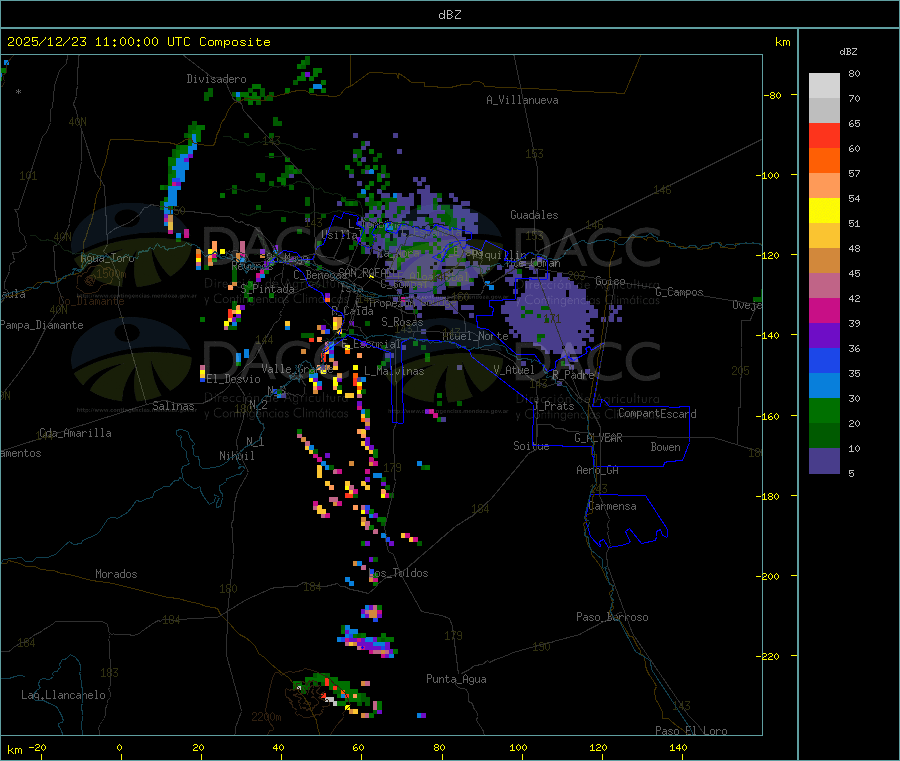Click the magenta 39-42 dBZ legend swatch
The height and width of the screenshot is (761, 900).
tap(824, 310)
